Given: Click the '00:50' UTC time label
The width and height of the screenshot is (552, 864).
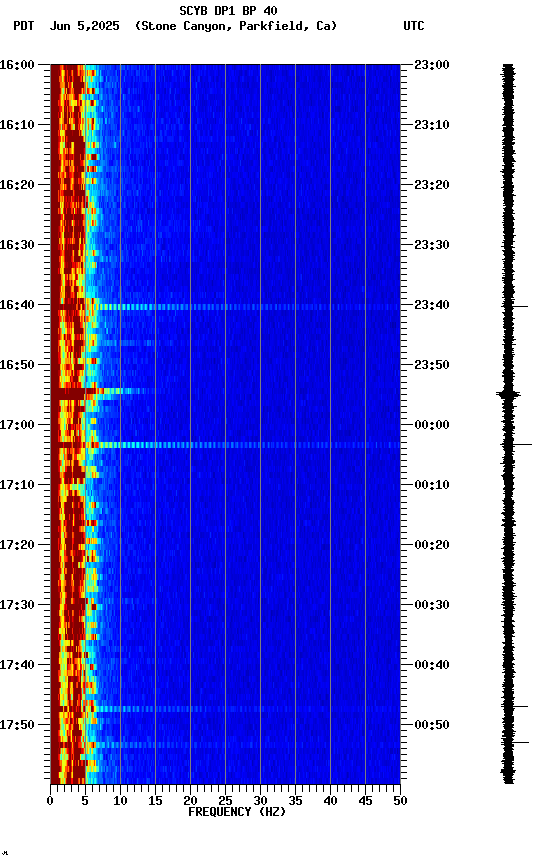Looking at the screenshot, I should point(432,725).
